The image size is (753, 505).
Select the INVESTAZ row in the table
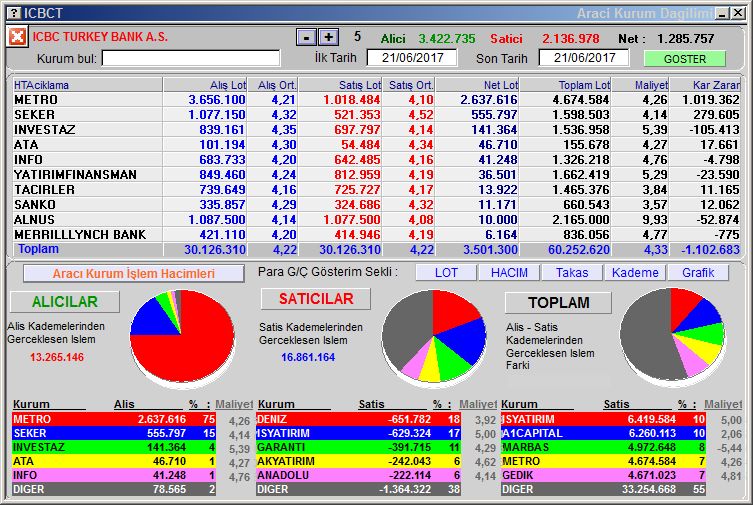pos(376,130)
